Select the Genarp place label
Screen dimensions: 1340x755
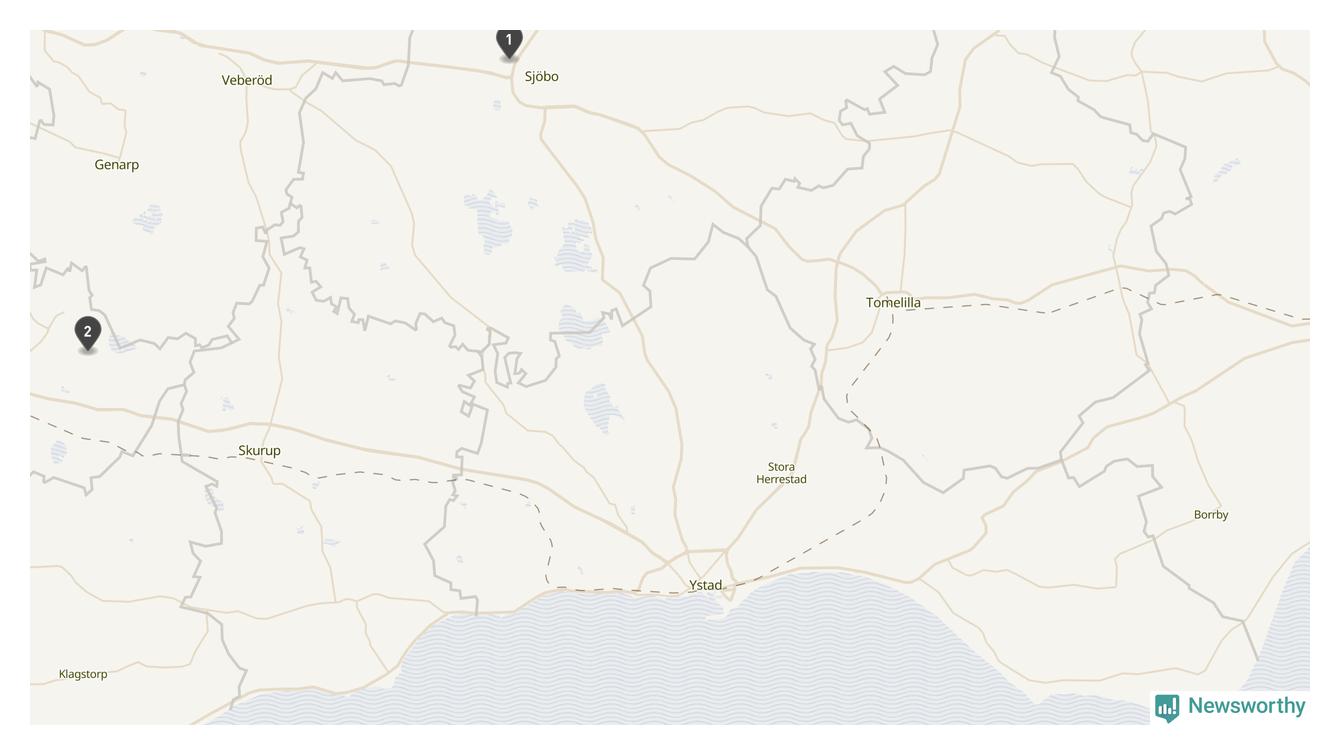point(116,164)
